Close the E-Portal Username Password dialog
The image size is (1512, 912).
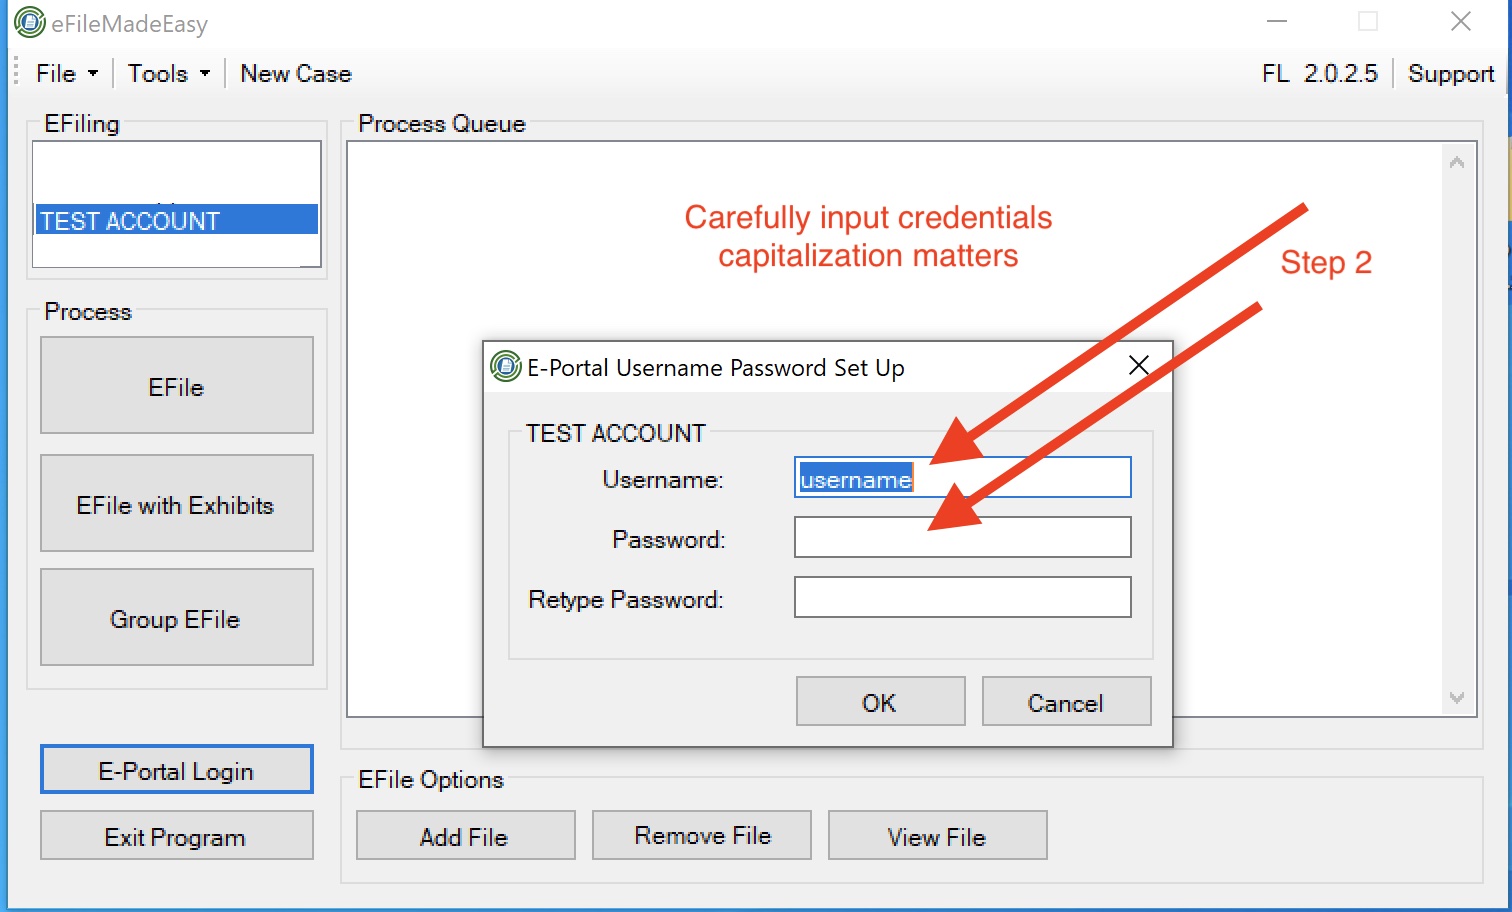tap(1139, 366)
